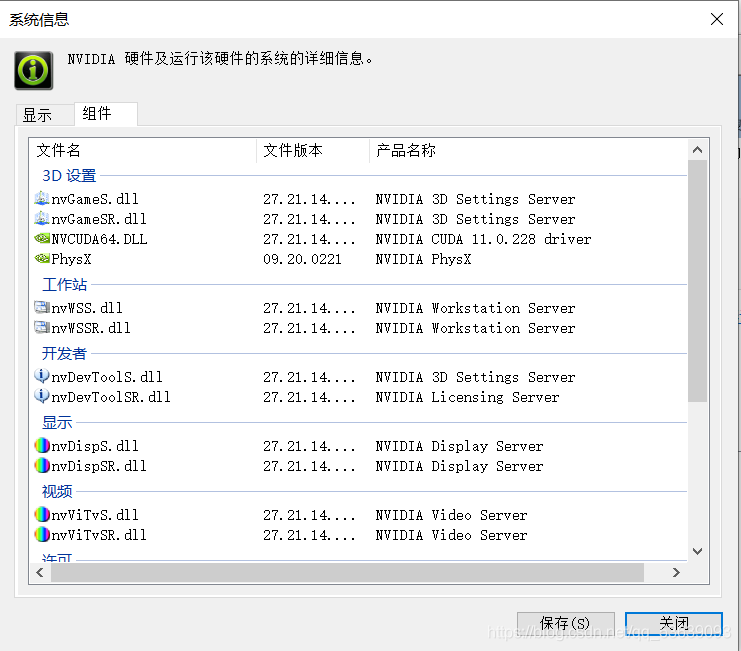The width and height of the screenshot is (741, 651).
Task: Click the horizontal scrollbar thumb
Action: 347,573
